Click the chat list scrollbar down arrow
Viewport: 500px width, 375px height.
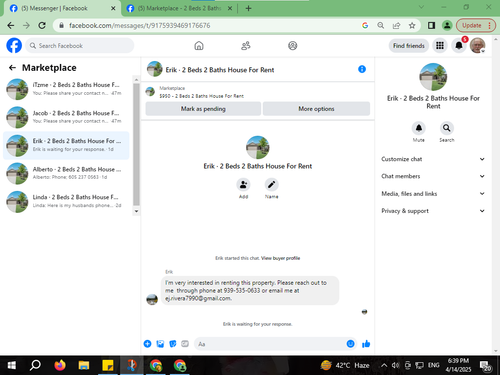pyautogui.click(x=136, y=211)
